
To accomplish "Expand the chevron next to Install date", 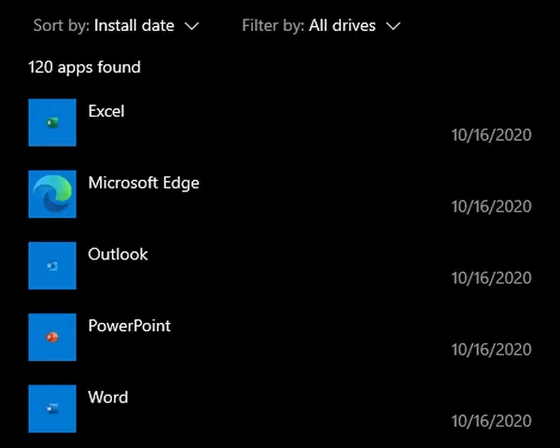I will point(192,26).
